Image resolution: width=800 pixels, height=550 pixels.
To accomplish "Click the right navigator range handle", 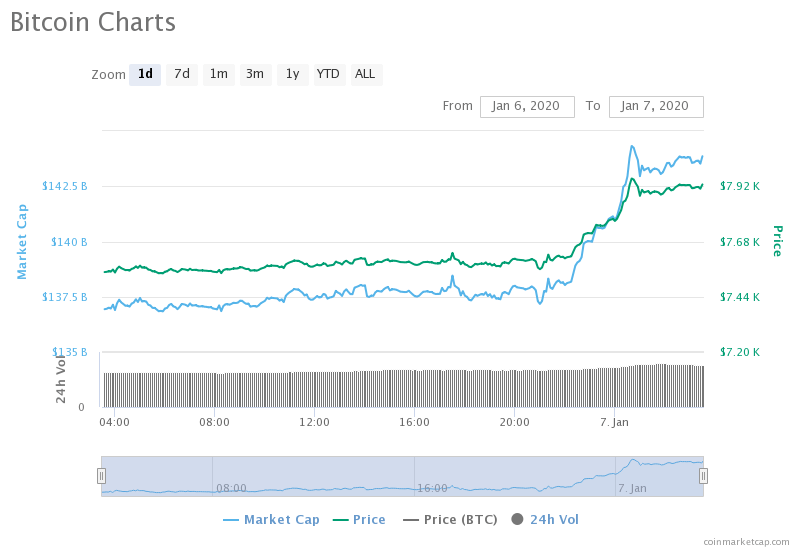I will (x=704, y=476).
